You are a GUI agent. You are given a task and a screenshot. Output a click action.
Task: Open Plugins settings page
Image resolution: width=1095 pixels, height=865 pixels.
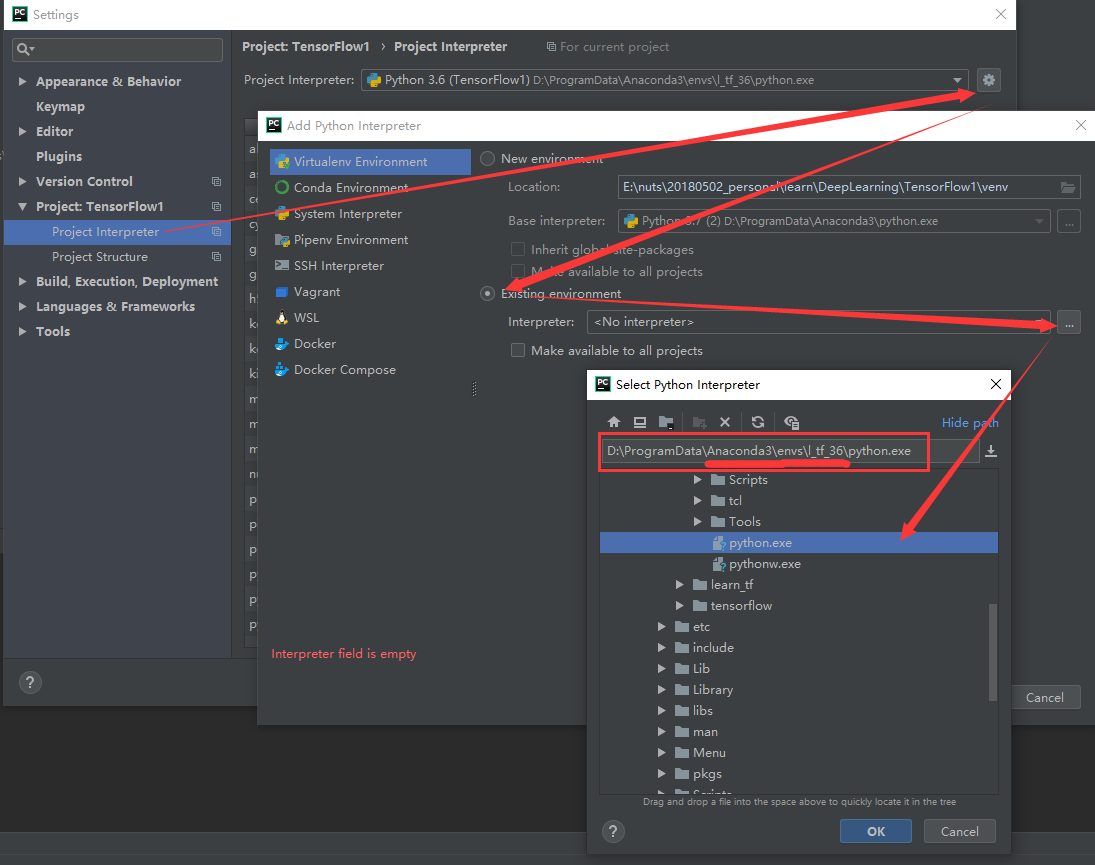click(x=59, y=156)
